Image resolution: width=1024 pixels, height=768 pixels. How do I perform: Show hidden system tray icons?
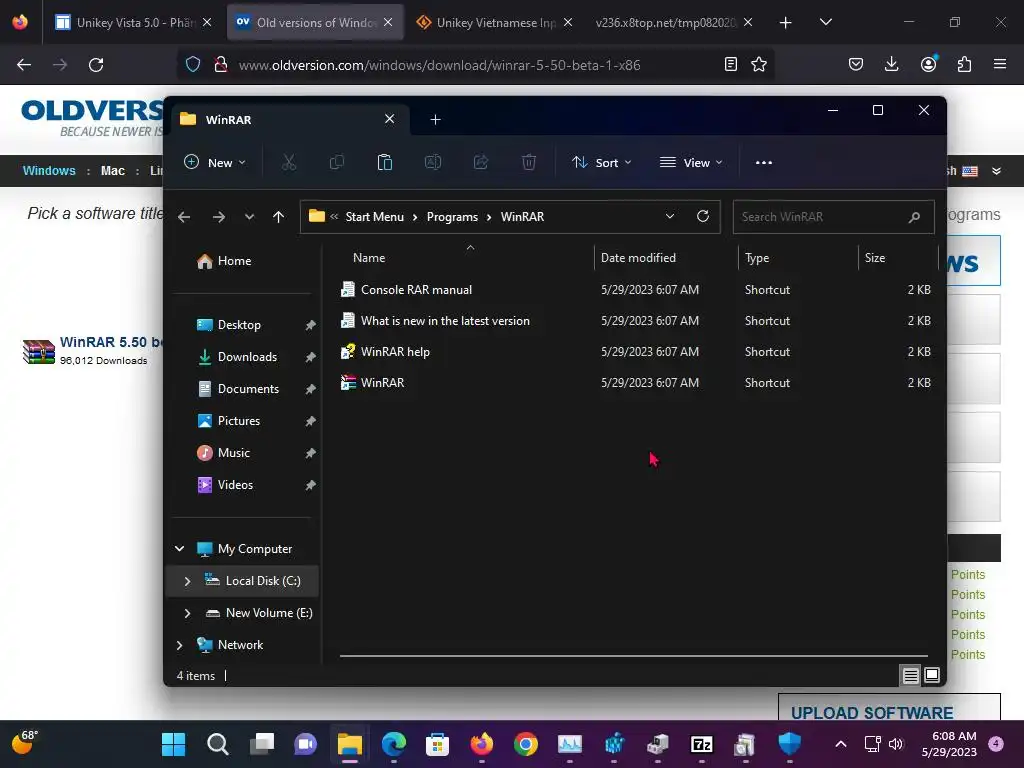[840, 744]
